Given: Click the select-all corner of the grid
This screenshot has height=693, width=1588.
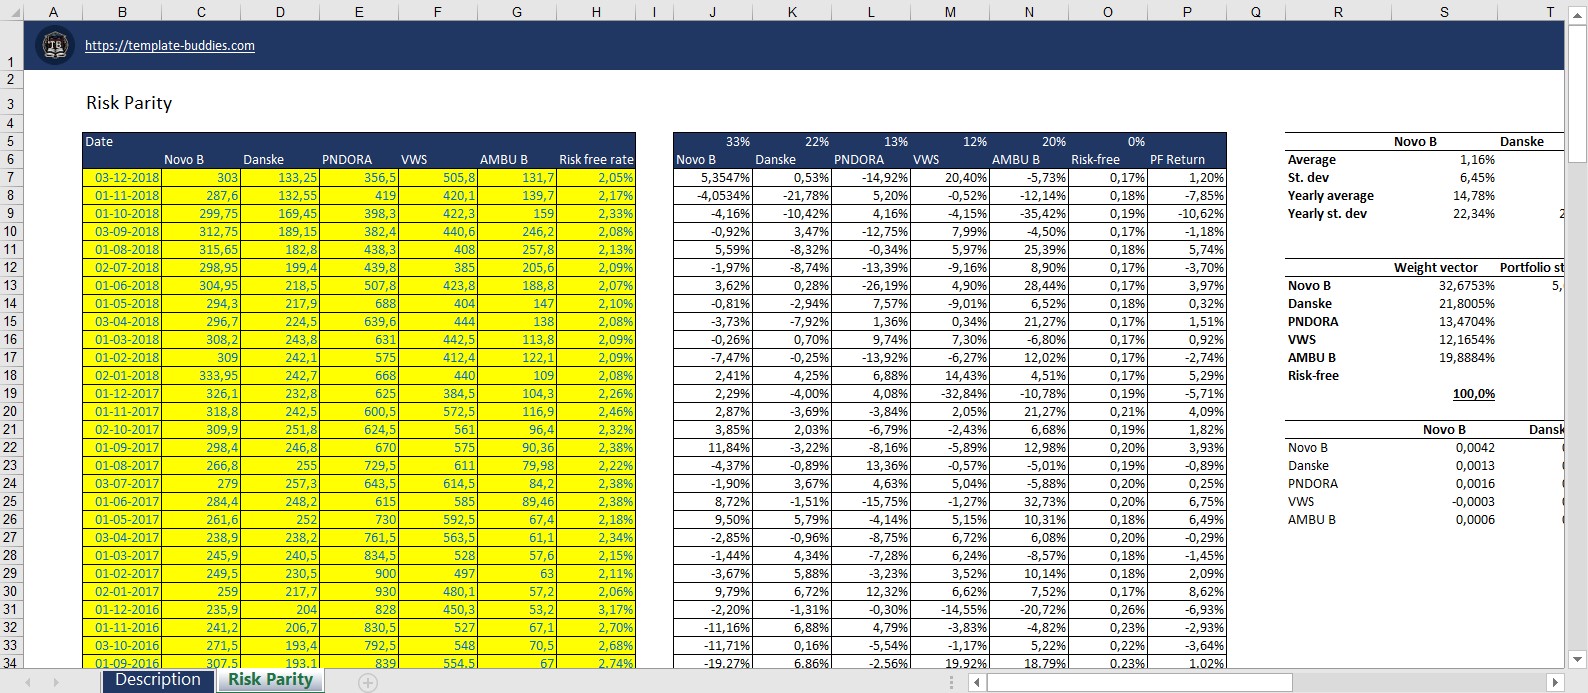Looking at the screenshot, I should point(10,12).
